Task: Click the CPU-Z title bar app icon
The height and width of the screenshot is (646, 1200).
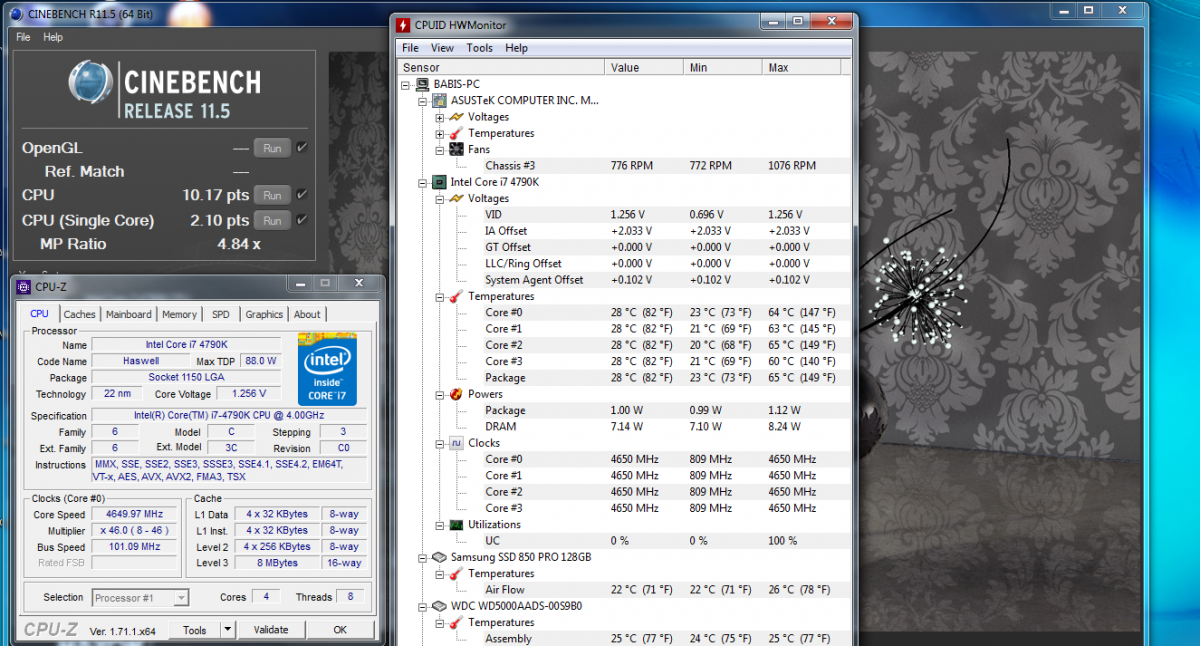Action: [x=24, y=287]
